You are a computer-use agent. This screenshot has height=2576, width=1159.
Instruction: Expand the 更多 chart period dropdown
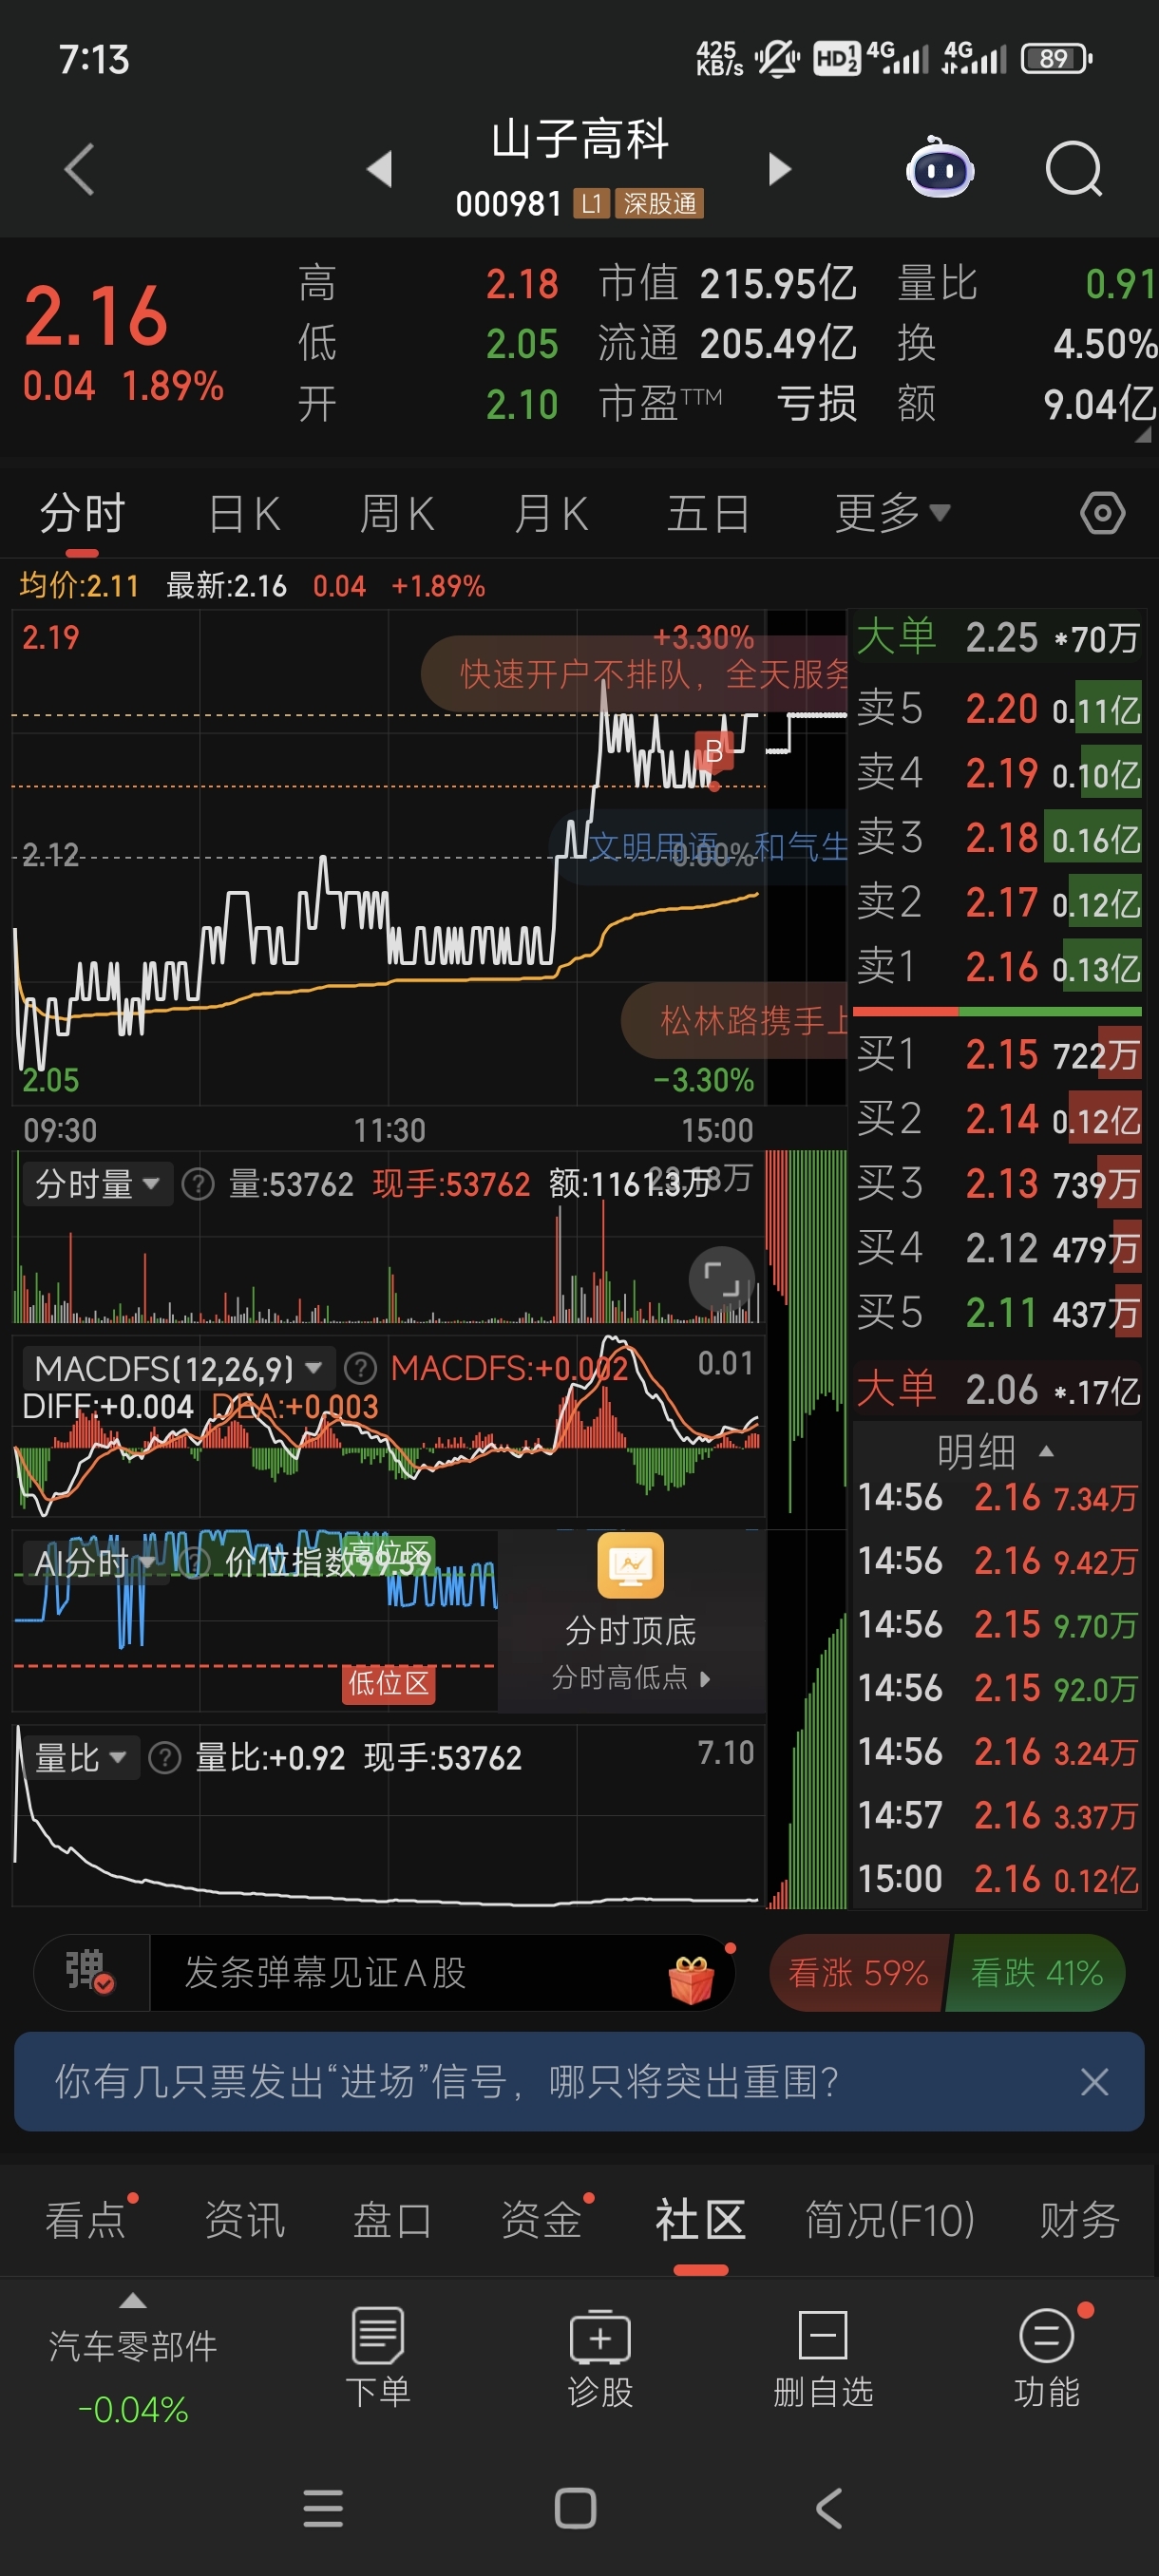point(892,513)
